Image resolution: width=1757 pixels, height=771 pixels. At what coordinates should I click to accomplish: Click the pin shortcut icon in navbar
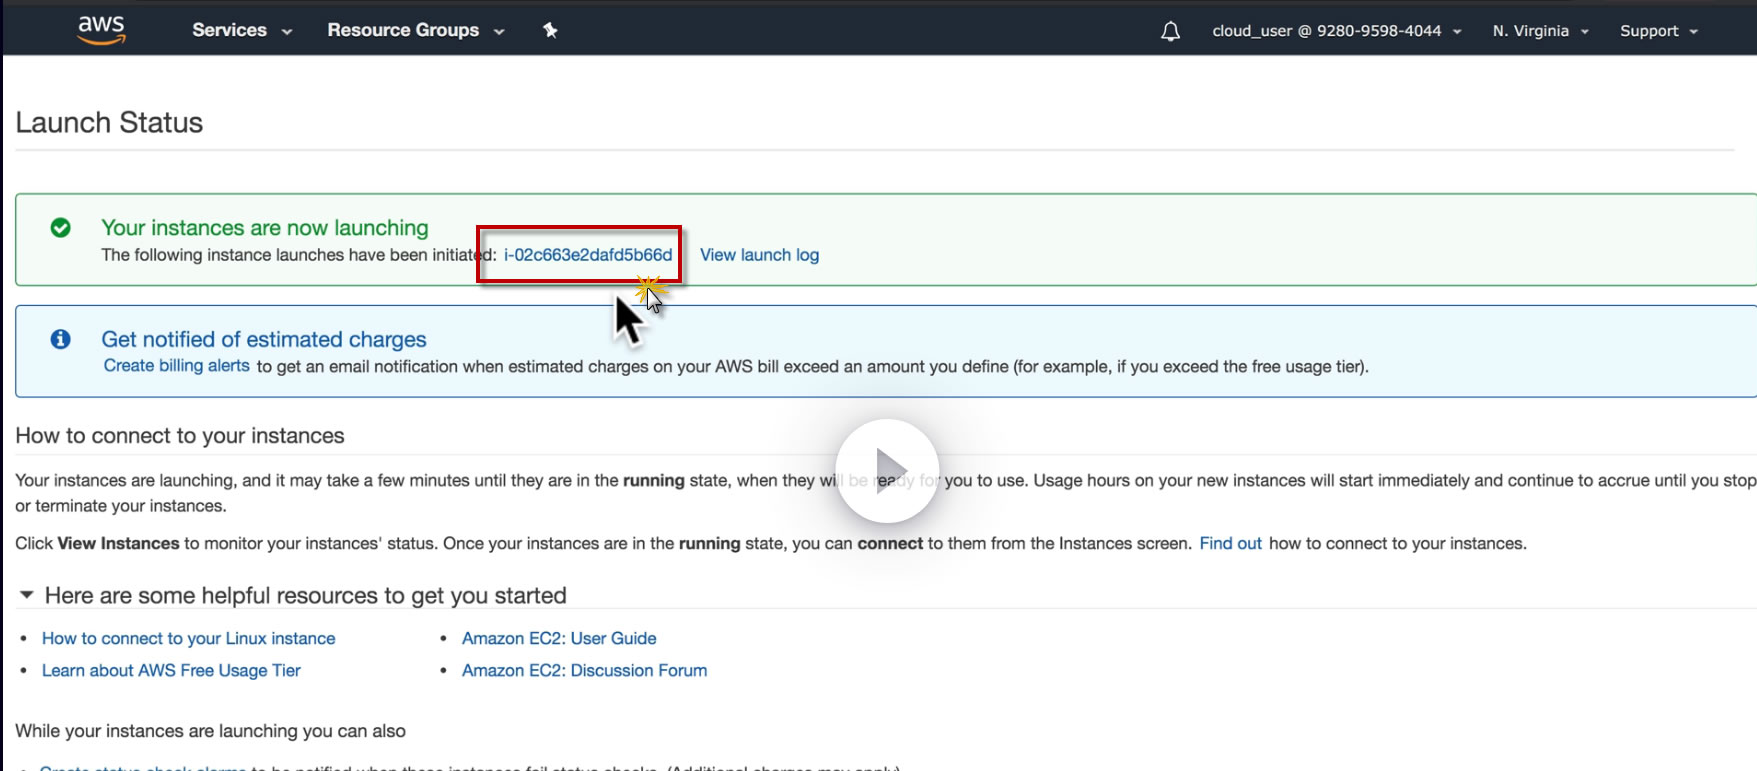[550, 30]
